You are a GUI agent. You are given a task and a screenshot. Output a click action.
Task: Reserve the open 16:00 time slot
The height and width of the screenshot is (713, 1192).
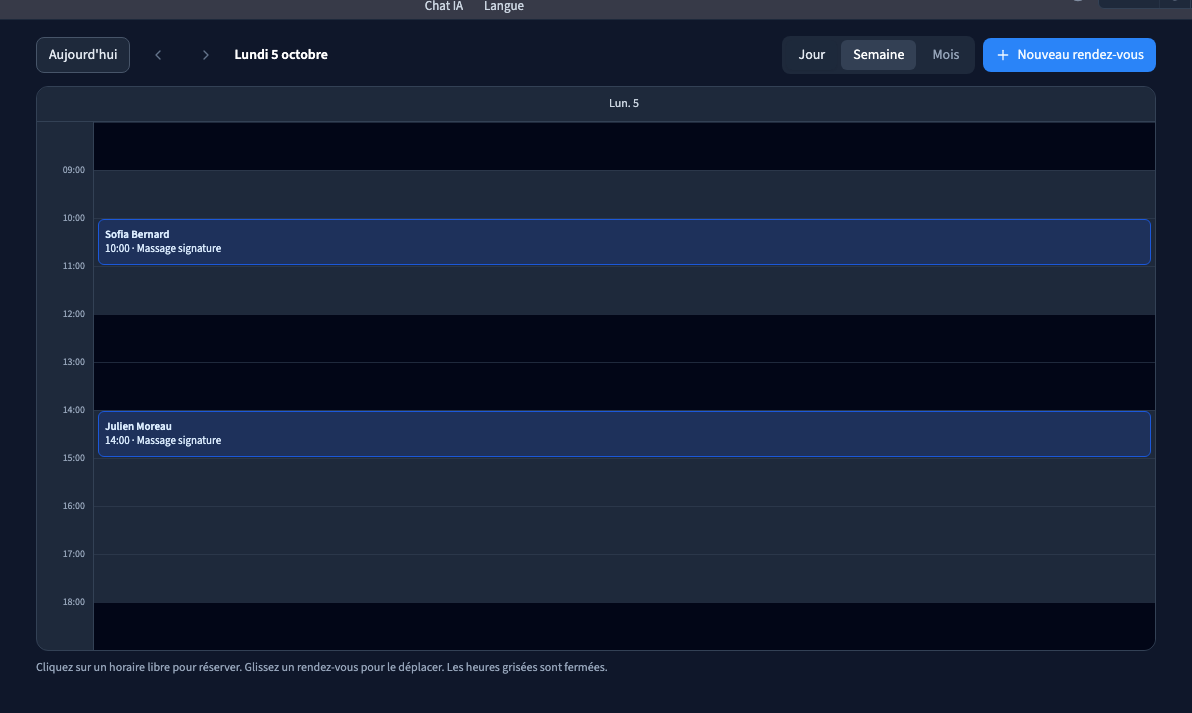pyautogui.click(x=624, y=530)
